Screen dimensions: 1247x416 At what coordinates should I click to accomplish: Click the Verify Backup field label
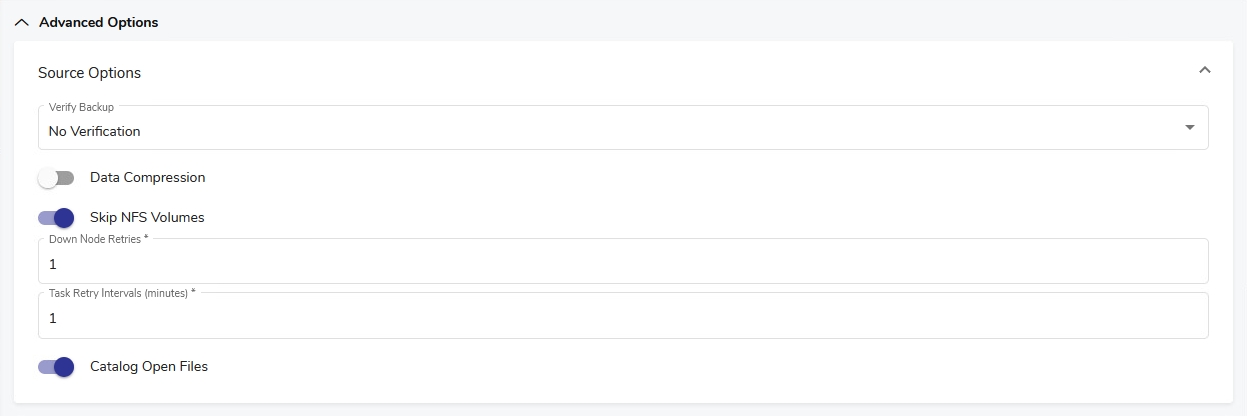(x=81, y=107)
